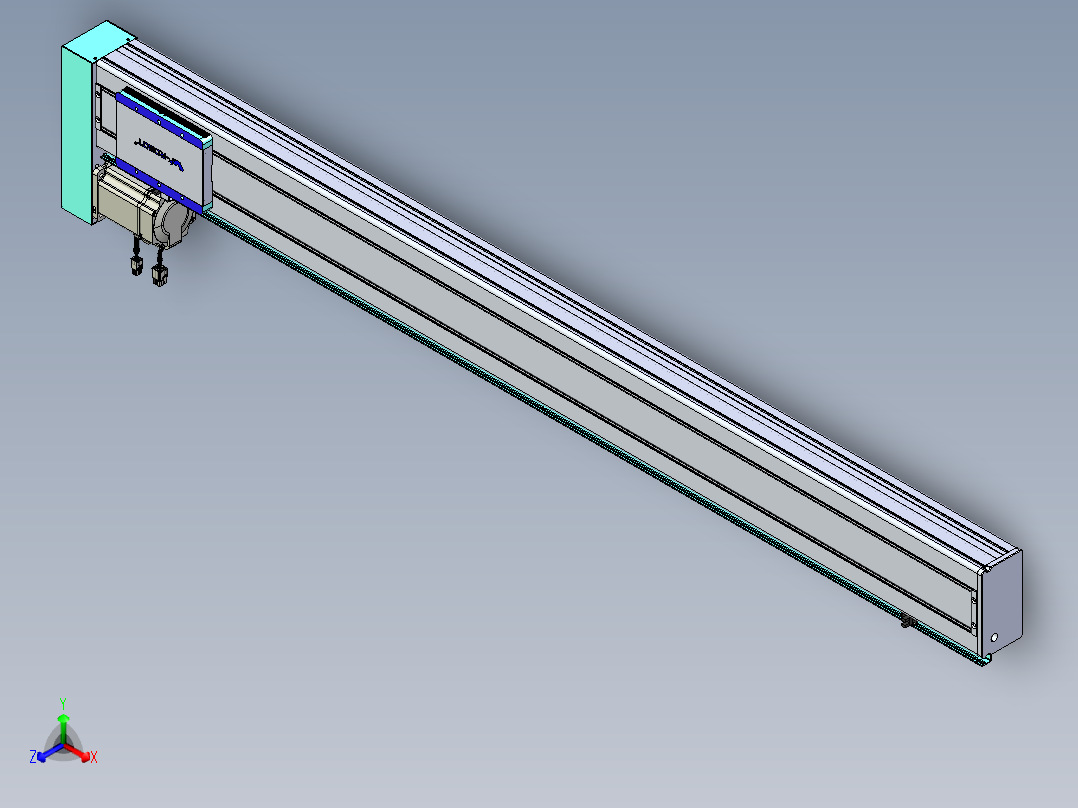Select the small black sensor near rail end
Screen dimensions: 1078x808
pos(908,622)
